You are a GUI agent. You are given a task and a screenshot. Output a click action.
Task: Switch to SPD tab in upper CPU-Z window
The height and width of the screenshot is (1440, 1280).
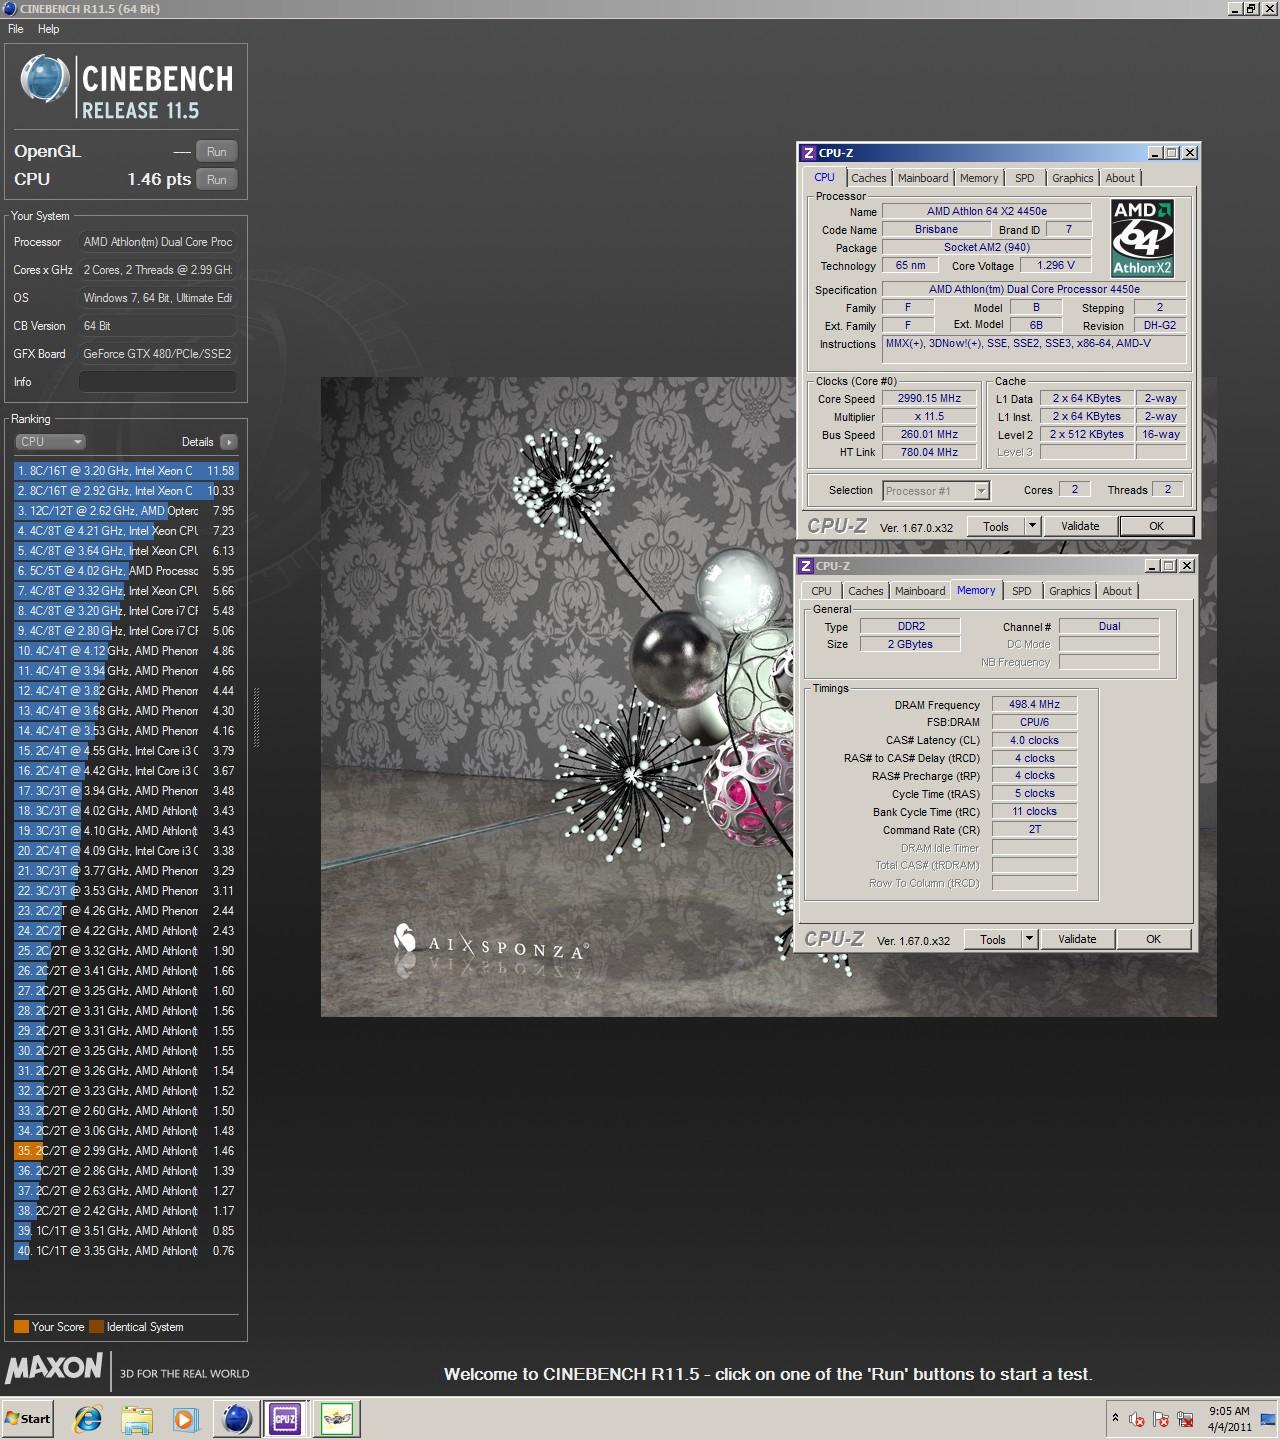click(x=1025, y=178)
